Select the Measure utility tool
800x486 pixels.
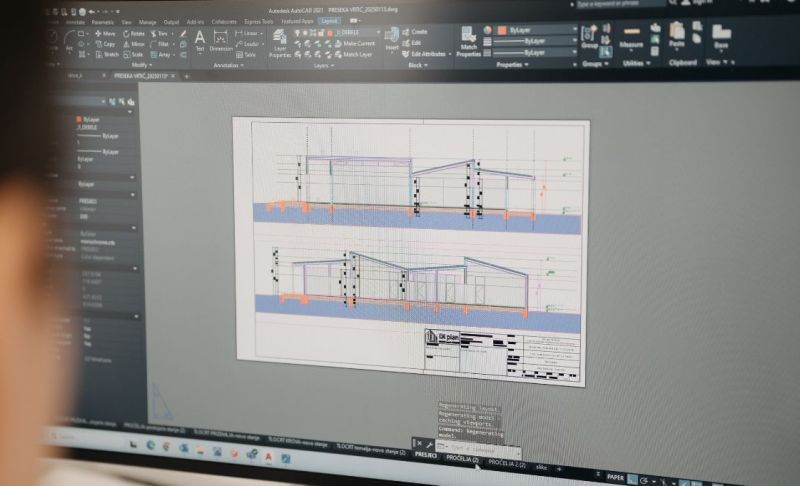(631, 37)
